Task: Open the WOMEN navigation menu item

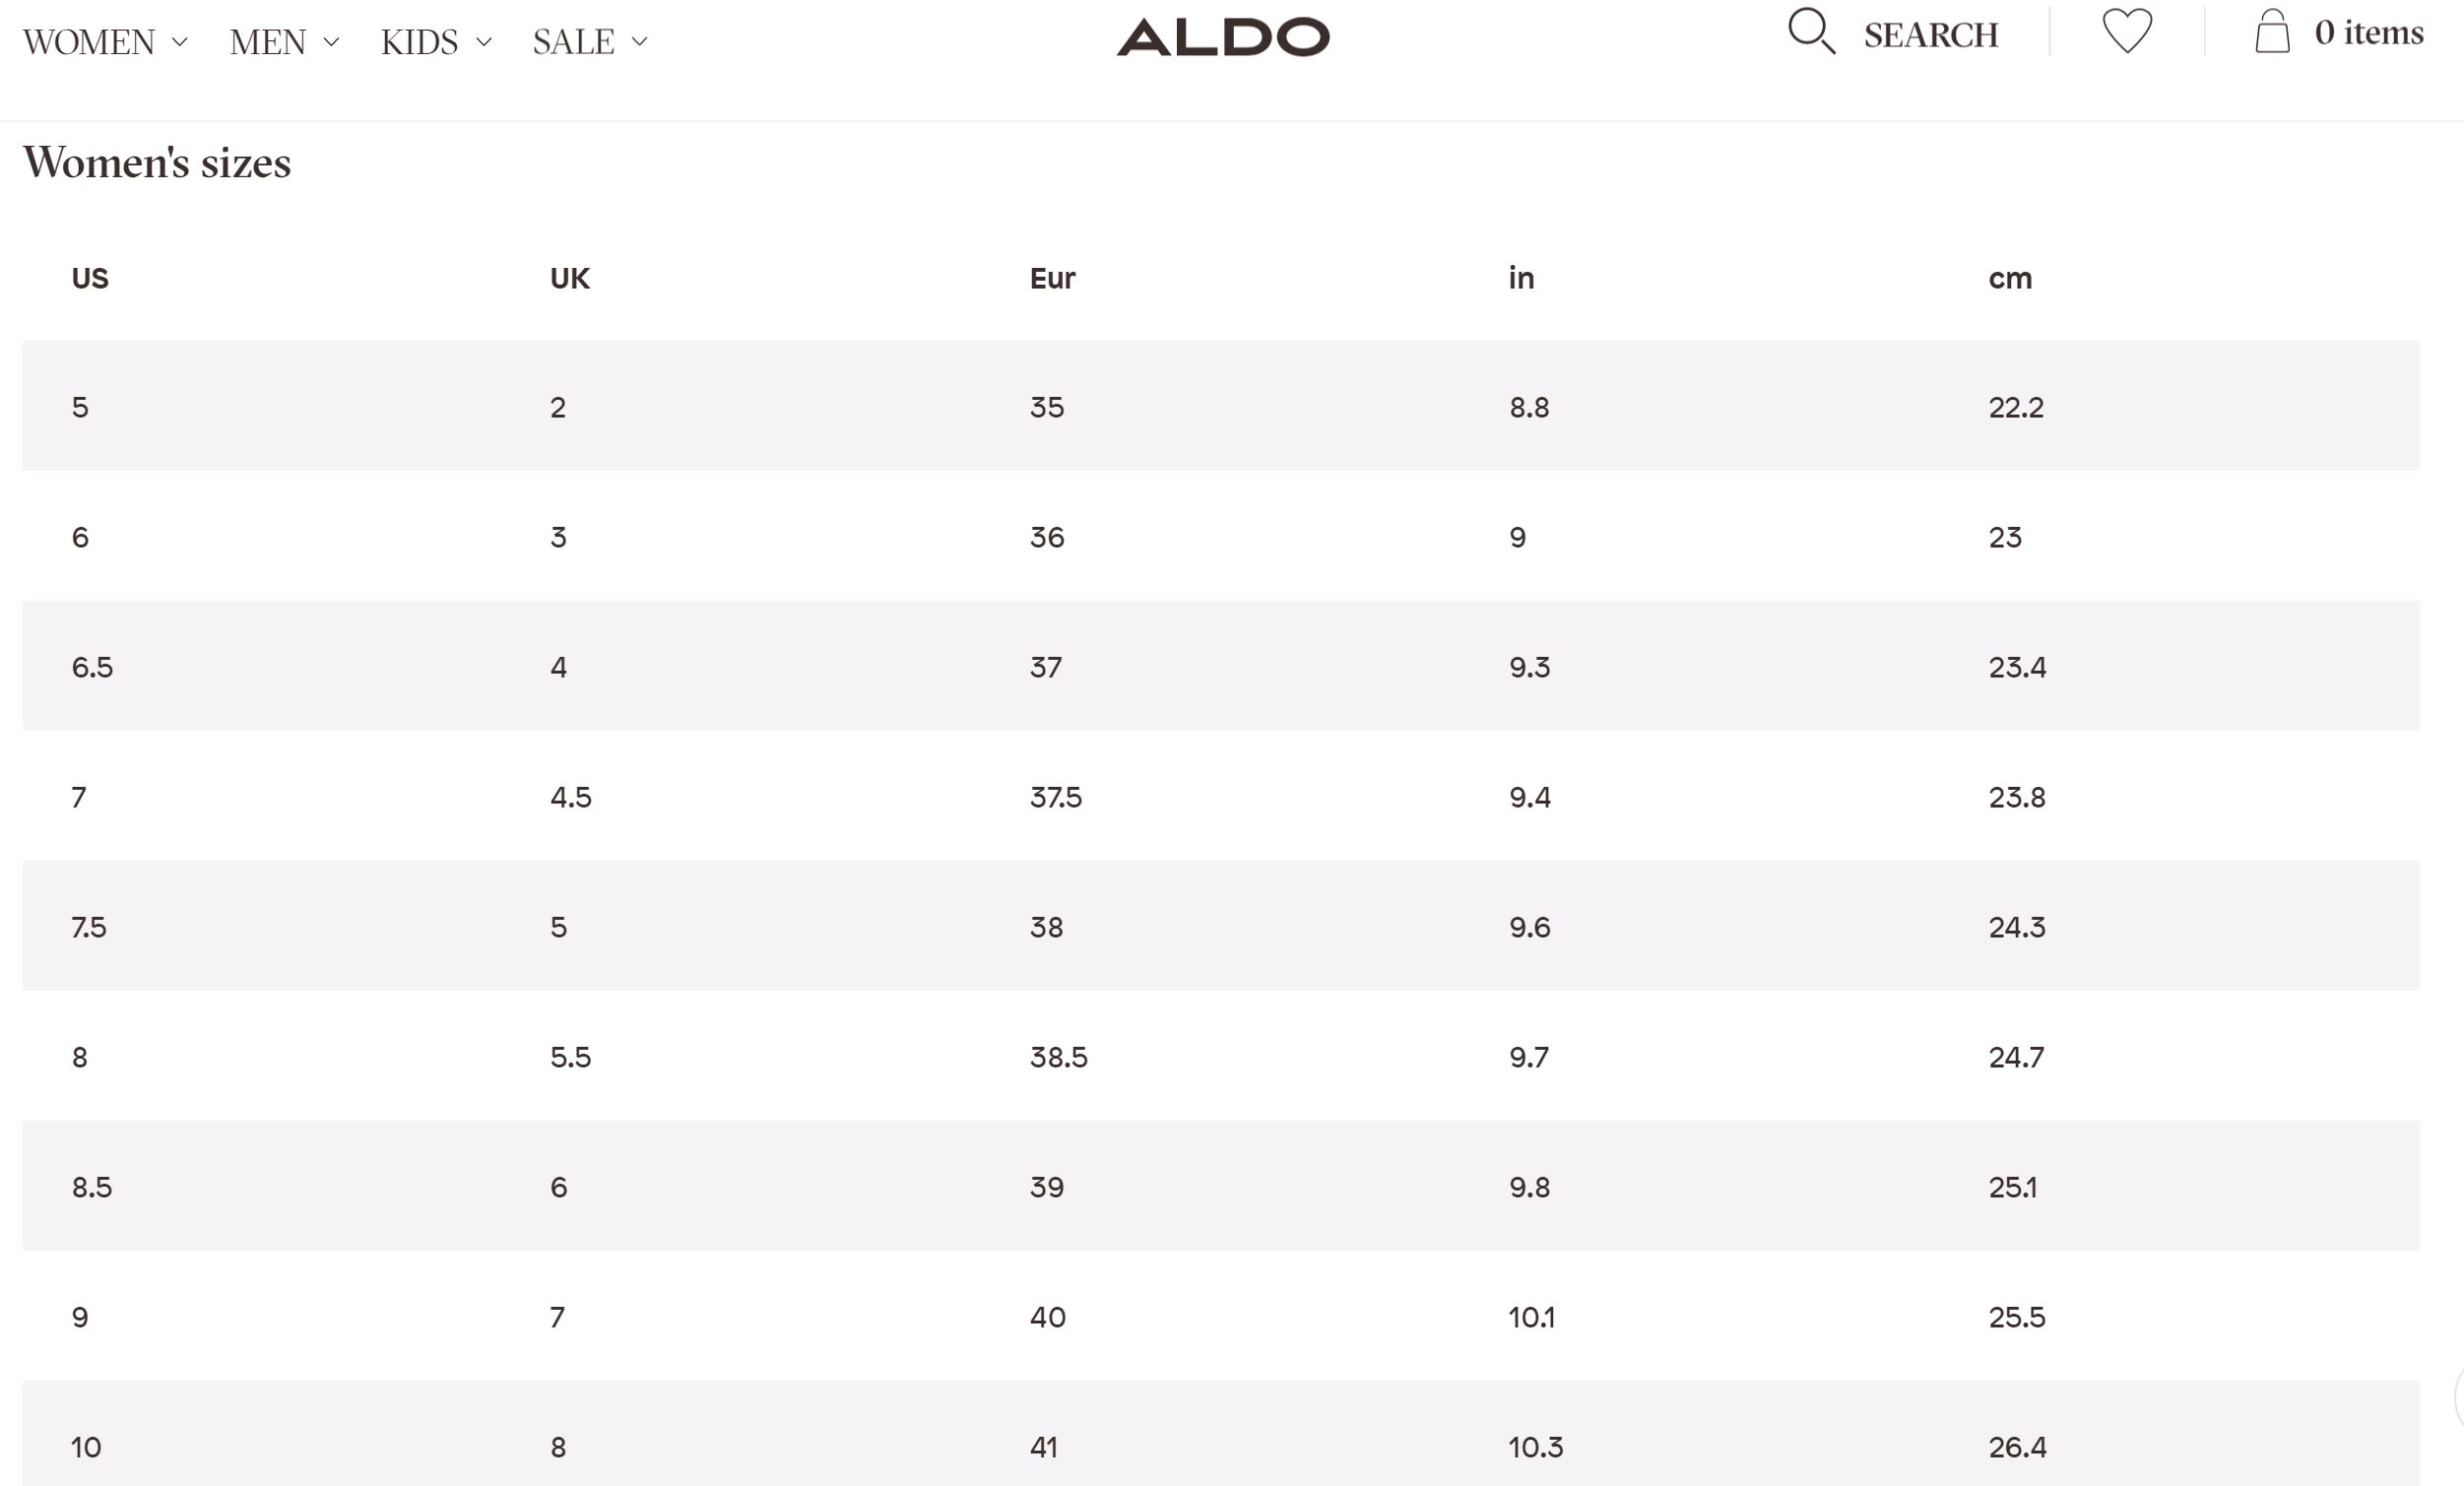Action: pos(88,42)
